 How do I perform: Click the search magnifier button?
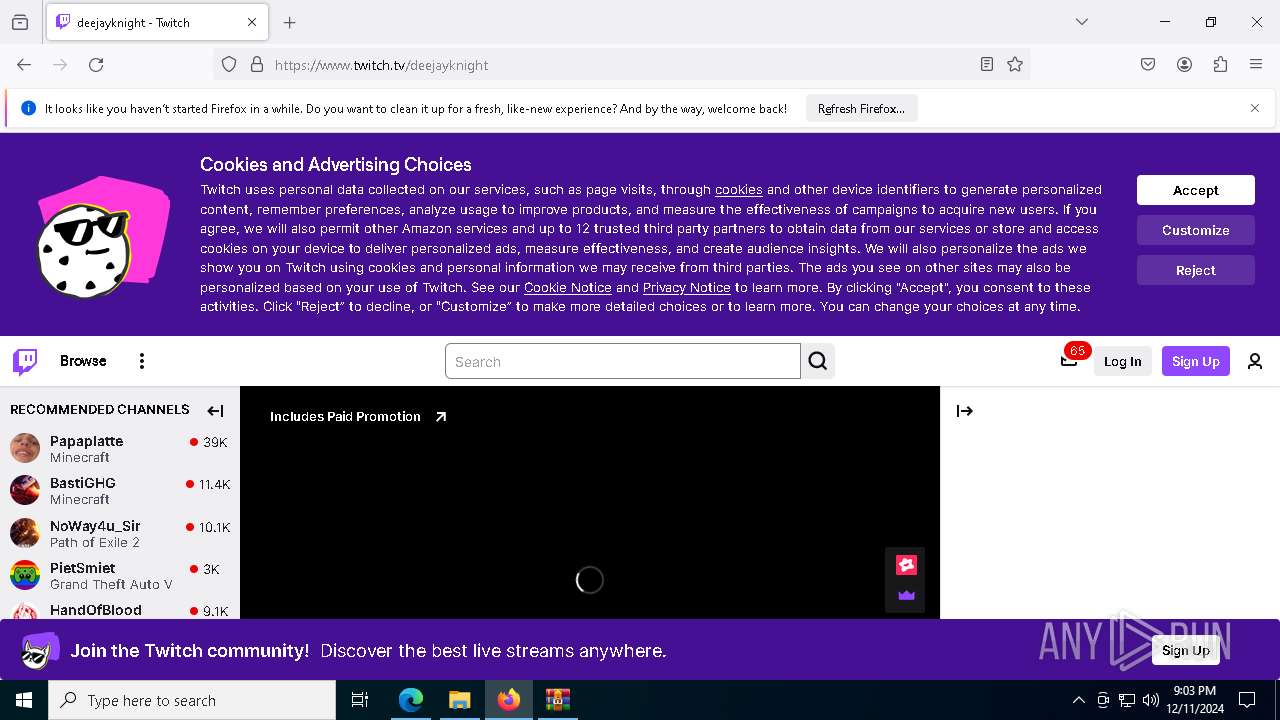pos(818,361)
